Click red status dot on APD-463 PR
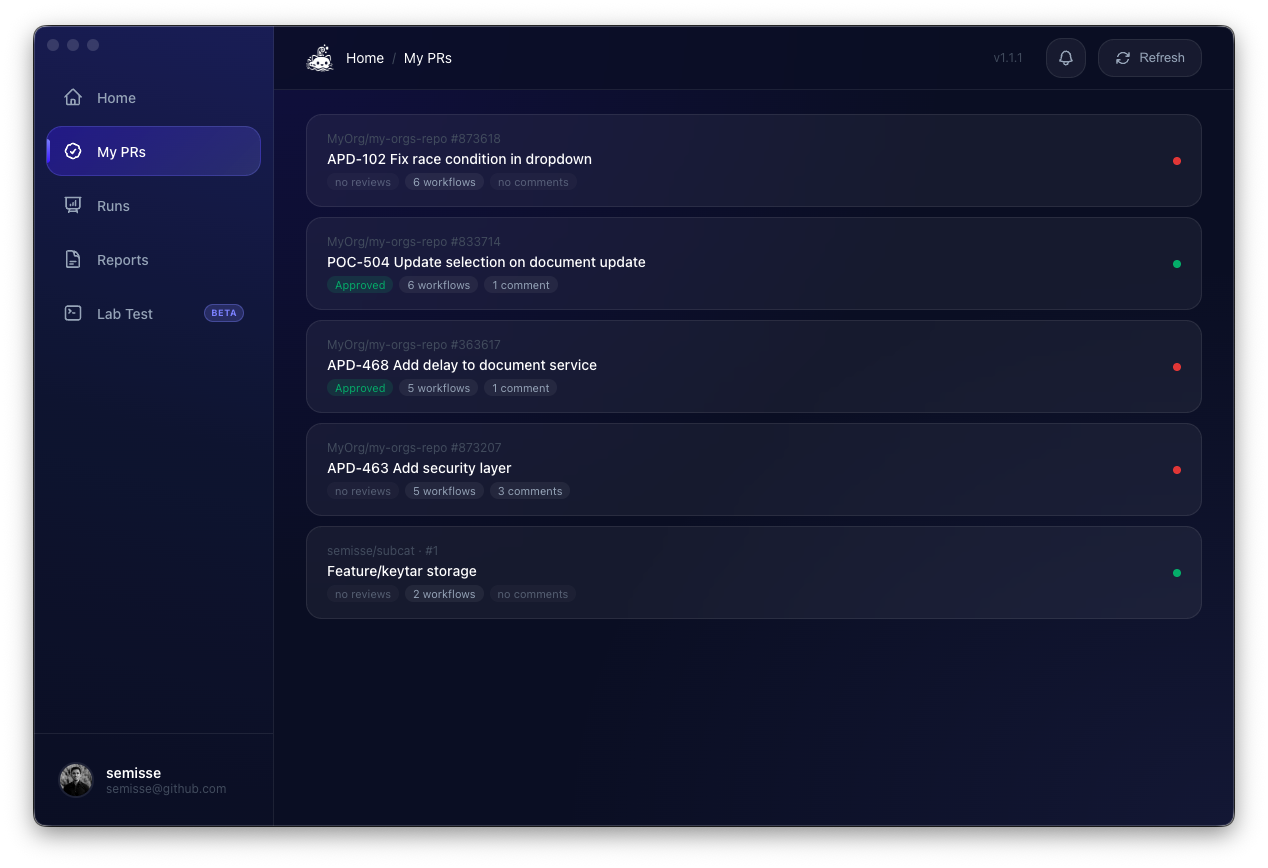This screenshot has width=1268, height=868. (x=1177, y=470)
